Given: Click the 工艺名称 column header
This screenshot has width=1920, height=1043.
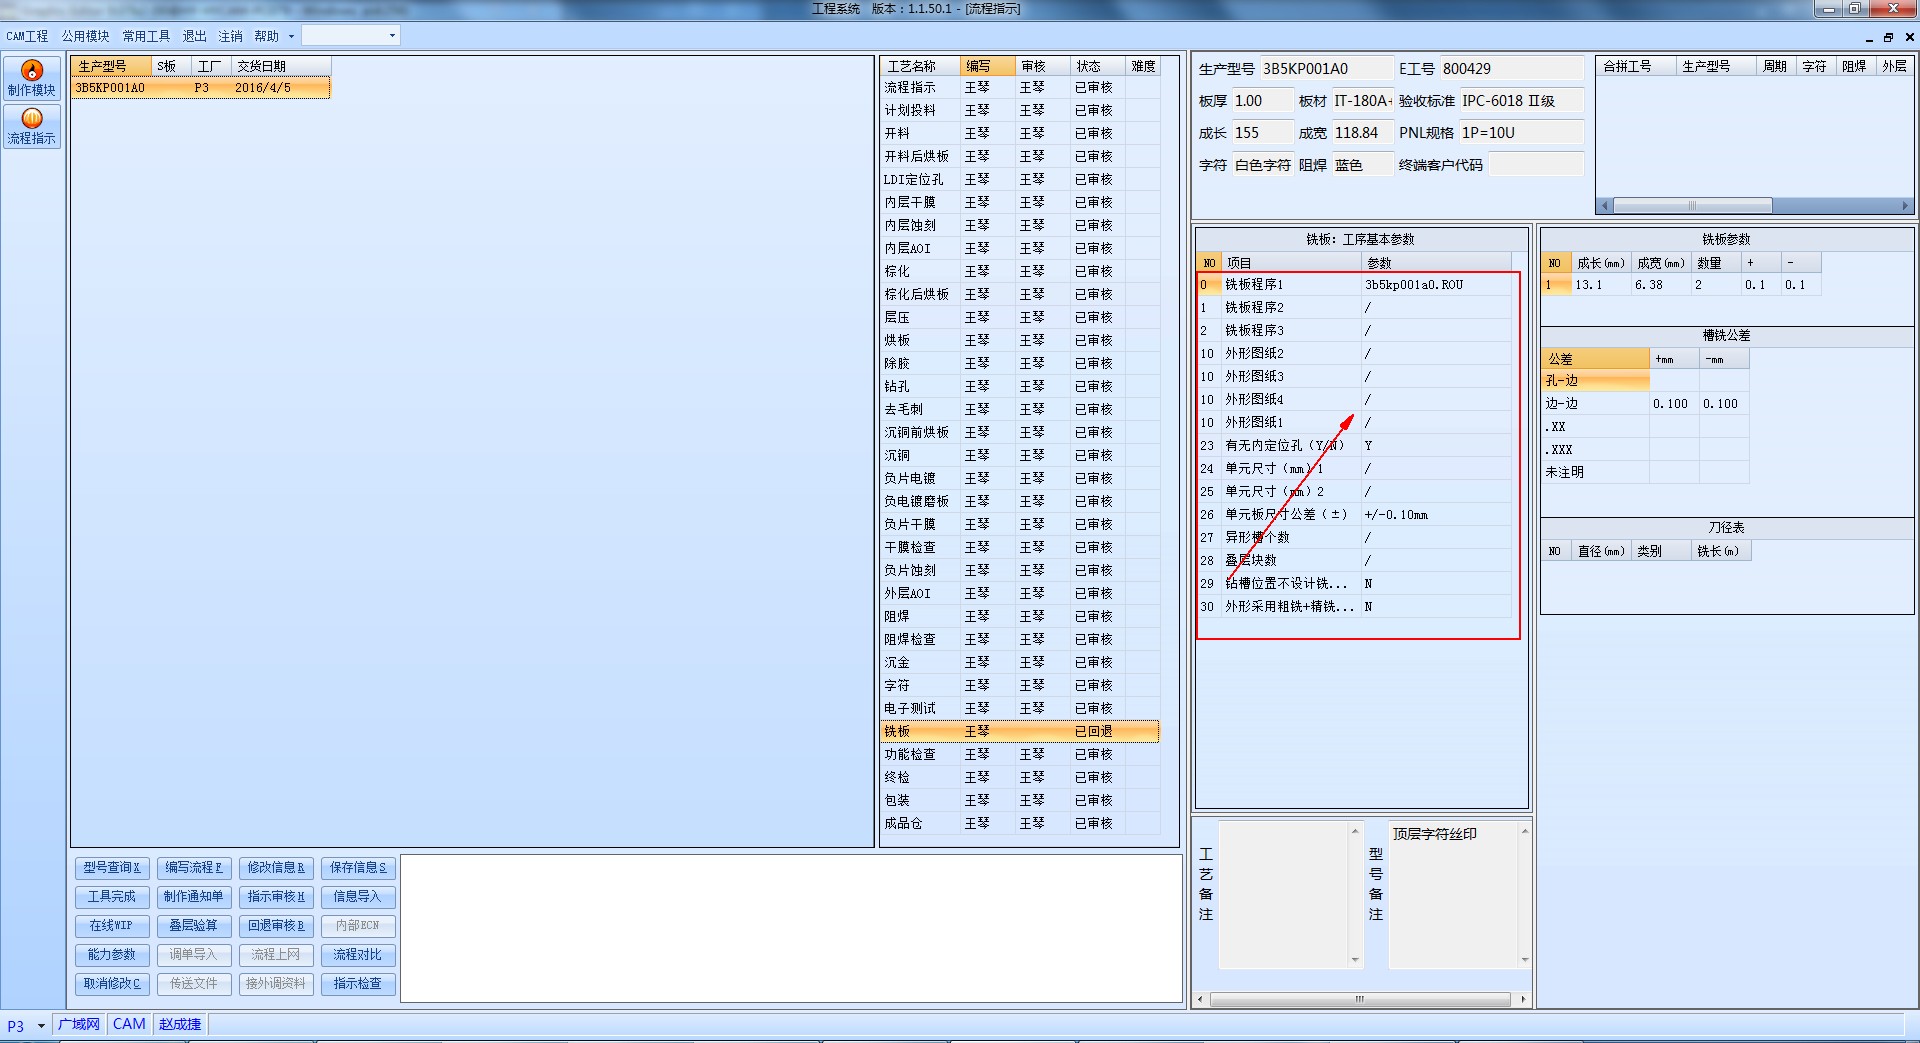Looking at the screenshot, I should 919,66.
